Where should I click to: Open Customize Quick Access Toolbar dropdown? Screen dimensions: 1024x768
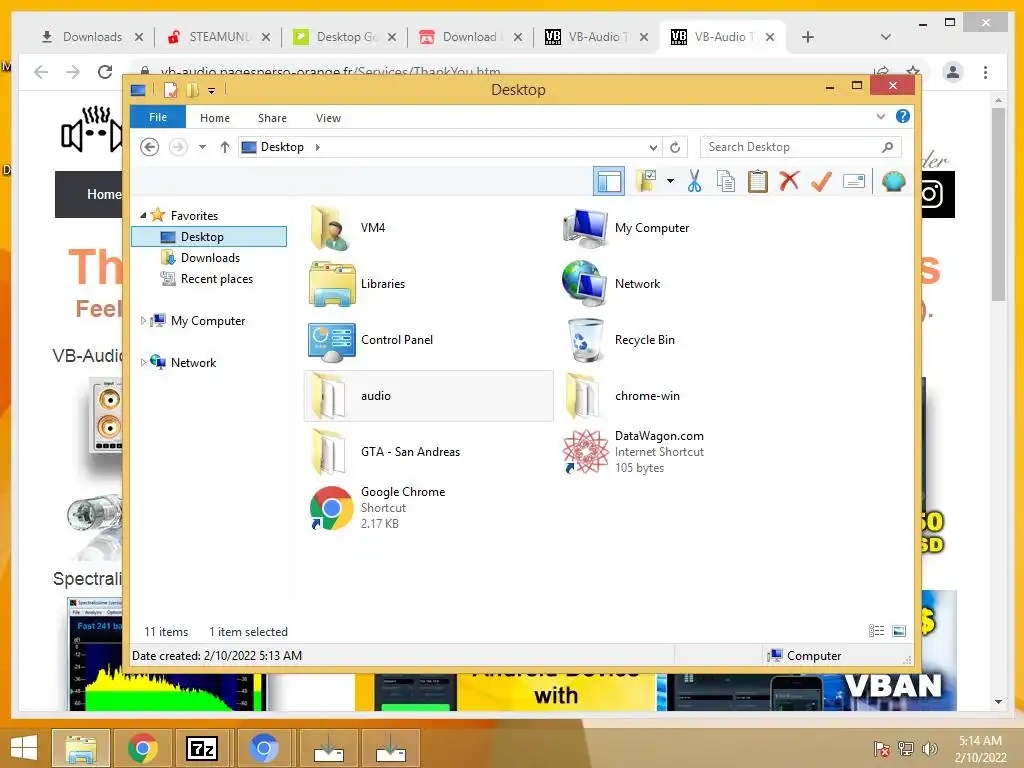pyautogui.click(x=212, y=91)
